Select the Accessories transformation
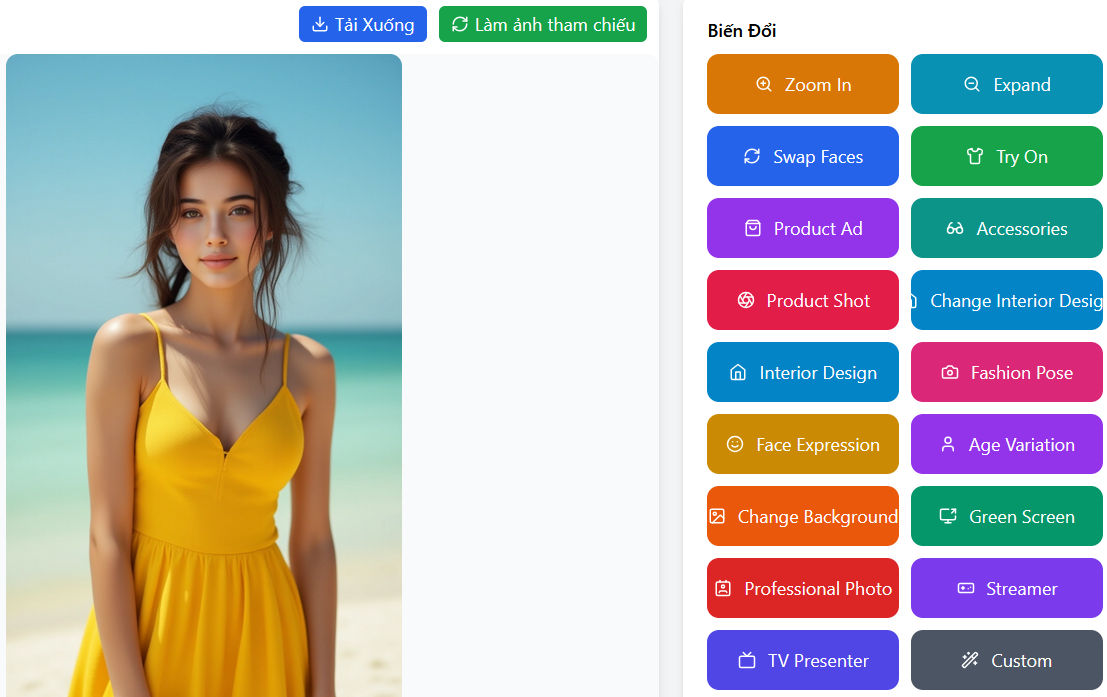Image resolution: width=1107 pixels, height=697 pixels. point(1007,228)
